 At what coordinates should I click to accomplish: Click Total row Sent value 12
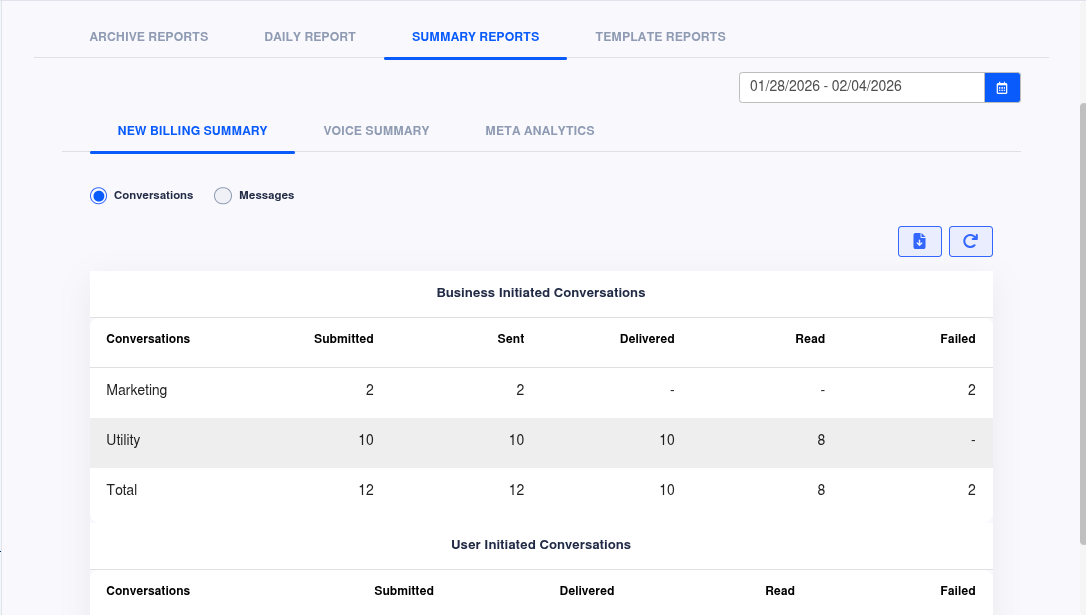coord(516,490)
